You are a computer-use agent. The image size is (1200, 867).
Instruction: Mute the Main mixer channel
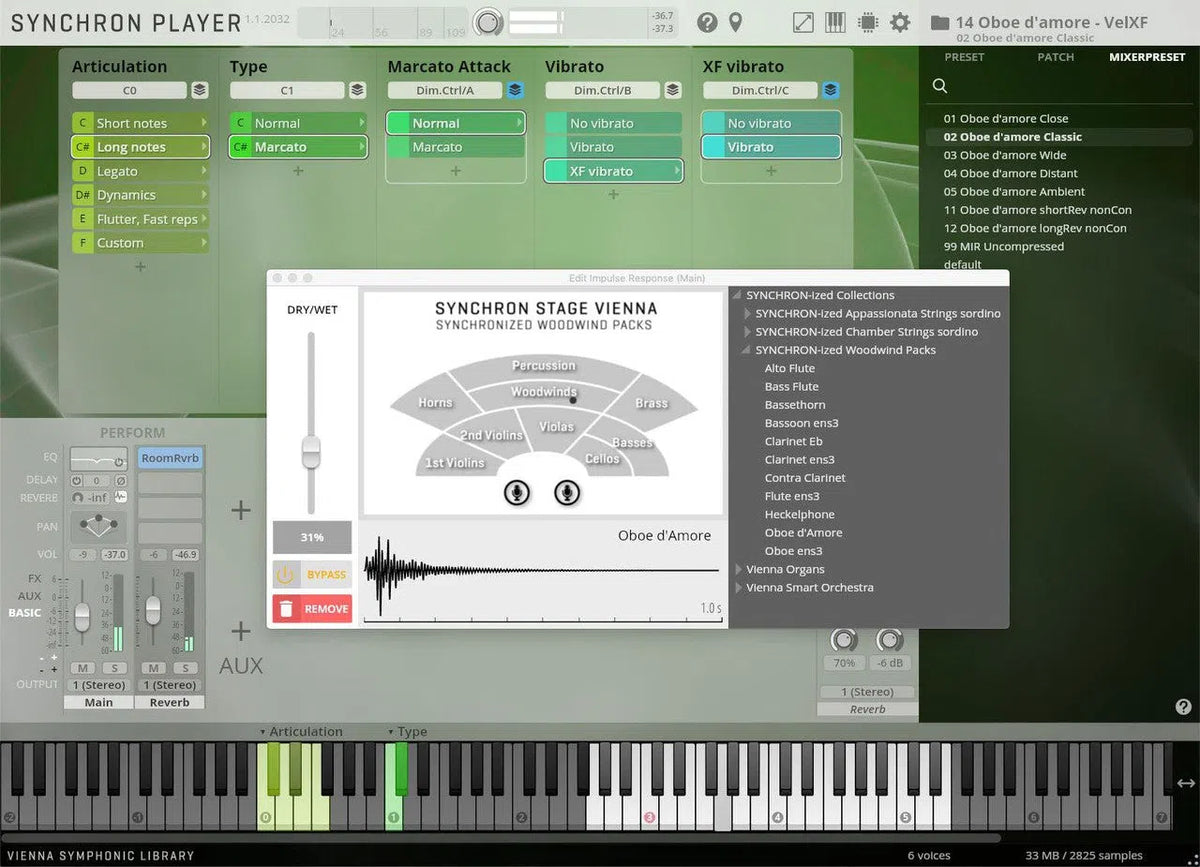pyautogui.click(x=83, y=667)
